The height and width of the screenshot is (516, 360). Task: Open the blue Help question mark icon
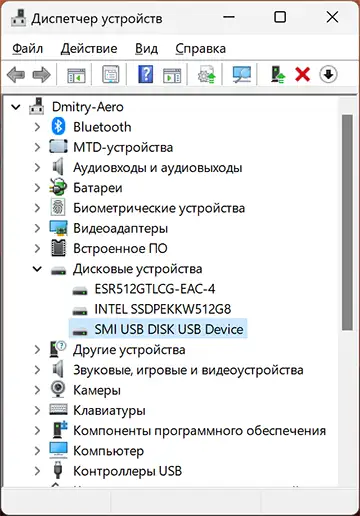click(x=146, y=74)
